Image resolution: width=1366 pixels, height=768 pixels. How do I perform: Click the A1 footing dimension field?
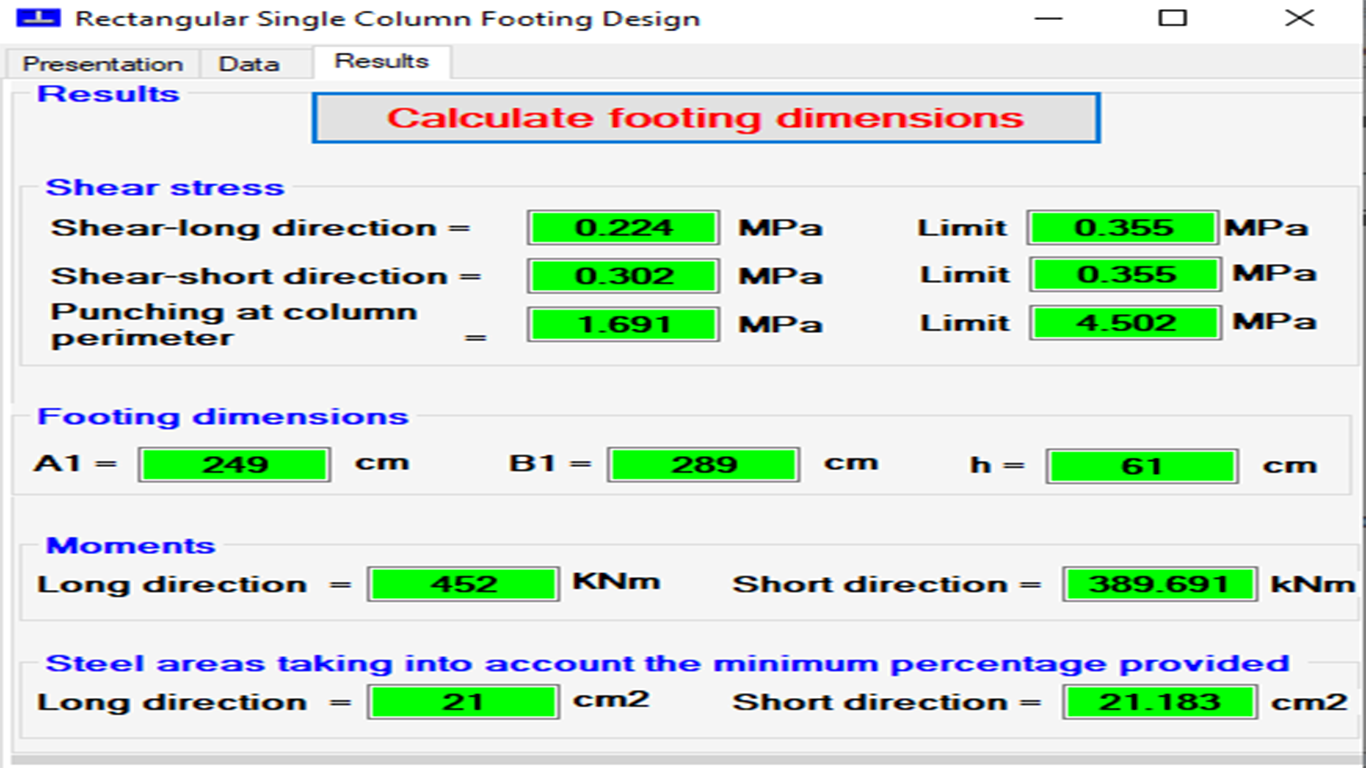(235, 465)
